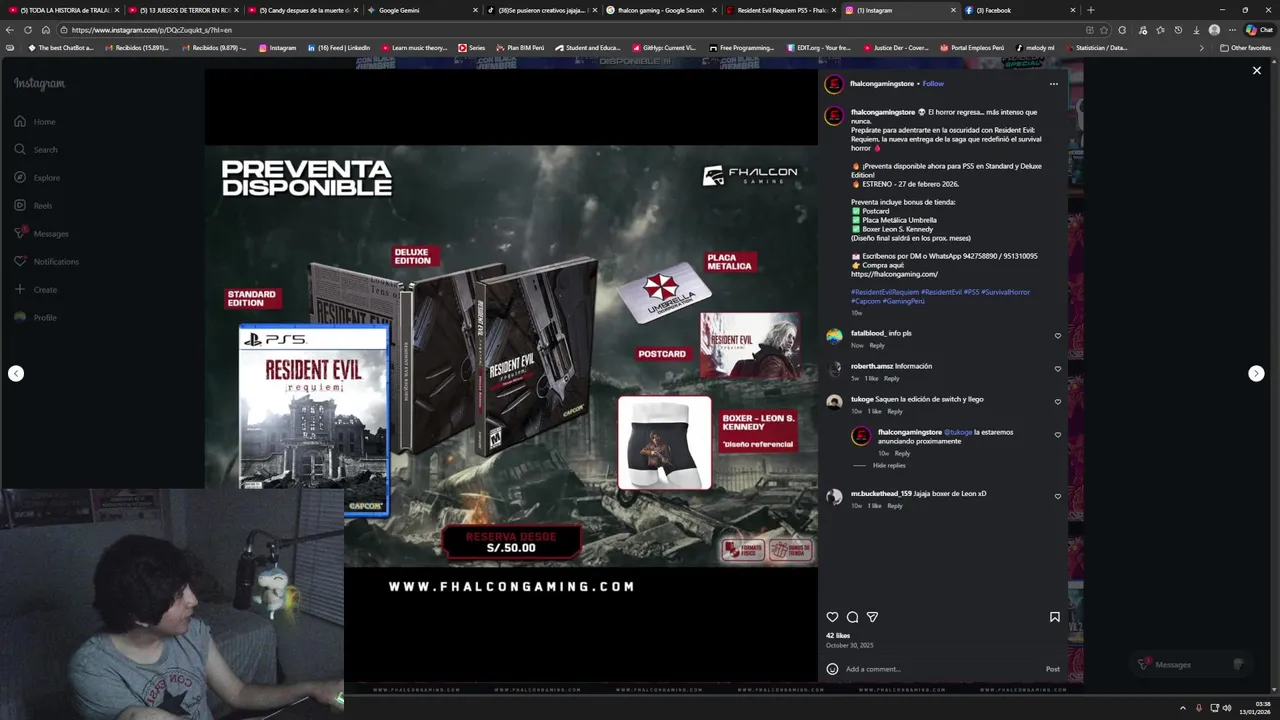Open the taskbar volume icon
The height and width of the screenshot is (720, 1280).
pyautogui.click(x=1226, y=708)
